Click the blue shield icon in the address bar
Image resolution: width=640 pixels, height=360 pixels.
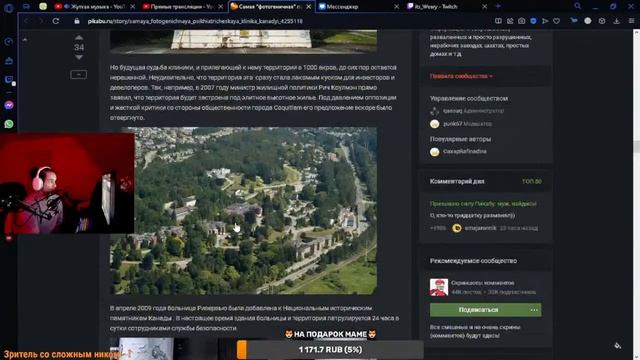coord(533,21)
